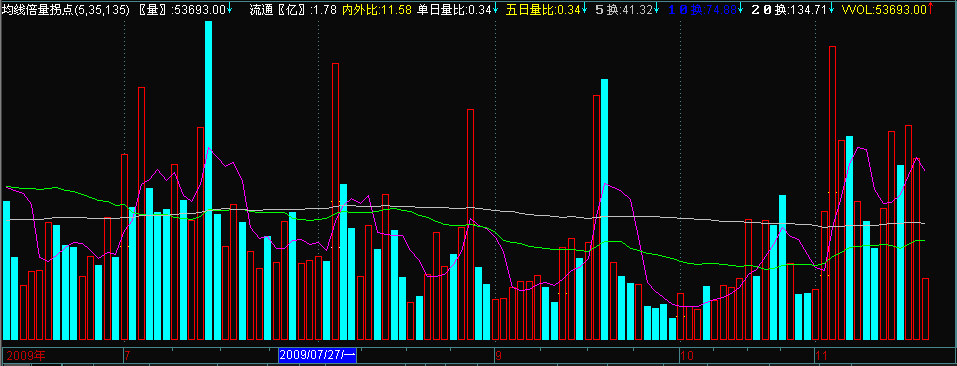Click the highlighted date 2009/07/27/一

coord(317,355)
